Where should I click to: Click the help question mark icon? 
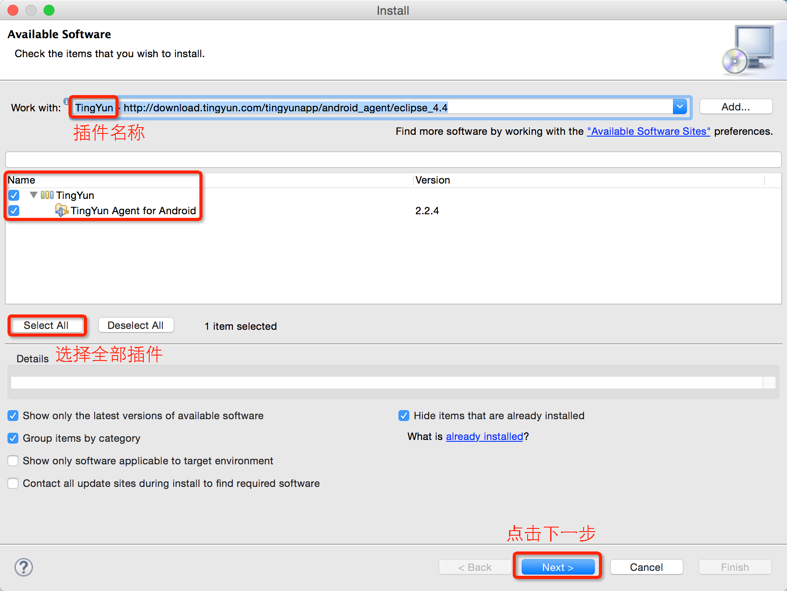24,567
